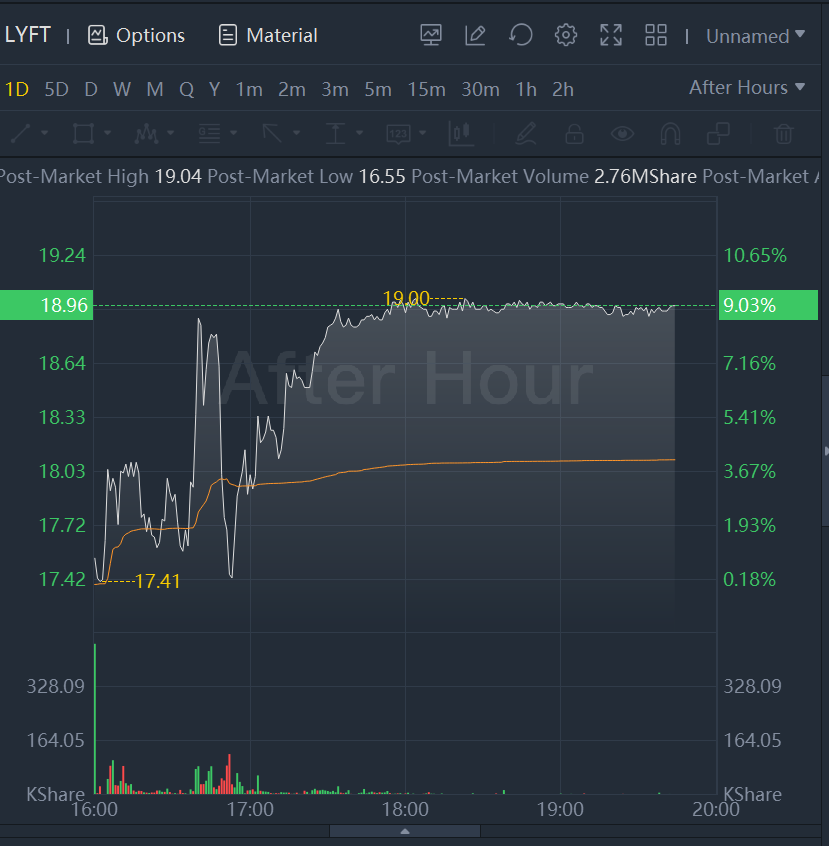Open chart settings gear icon

pyautogui.click(x=566, y=36)
